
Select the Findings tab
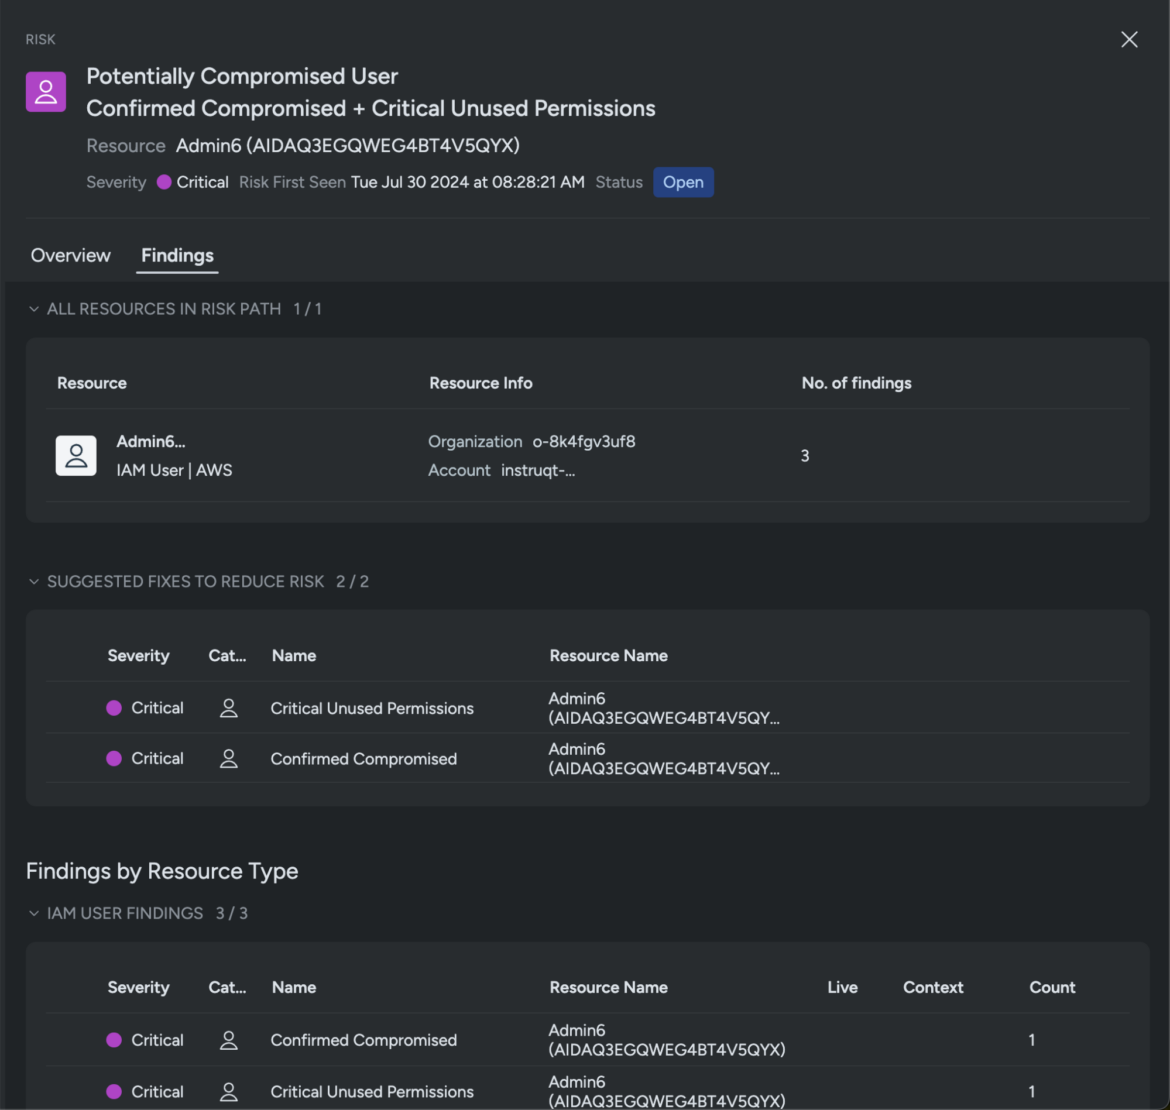[x=177, y=255]
